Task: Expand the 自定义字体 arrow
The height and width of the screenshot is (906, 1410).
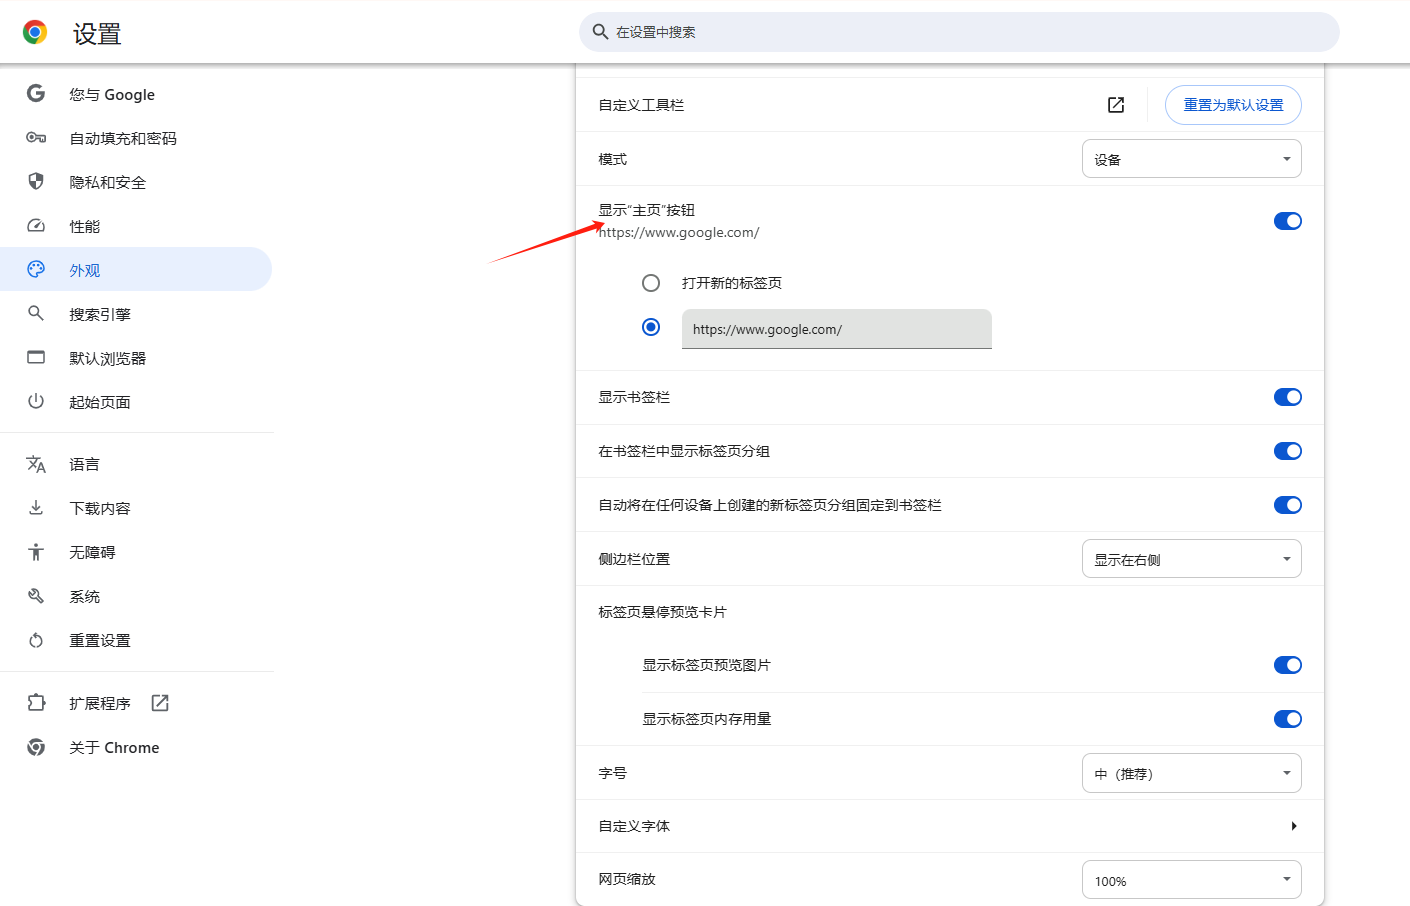Action: 1294,826
